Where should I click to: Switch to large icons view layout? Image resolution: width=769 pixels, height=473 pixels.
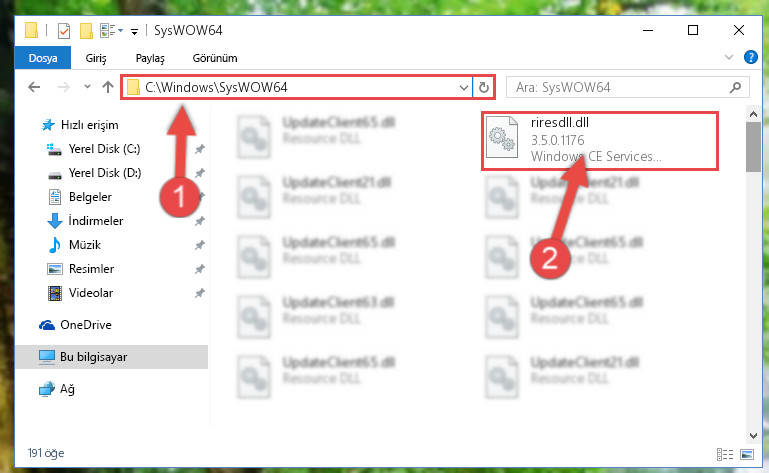point(747,454)
